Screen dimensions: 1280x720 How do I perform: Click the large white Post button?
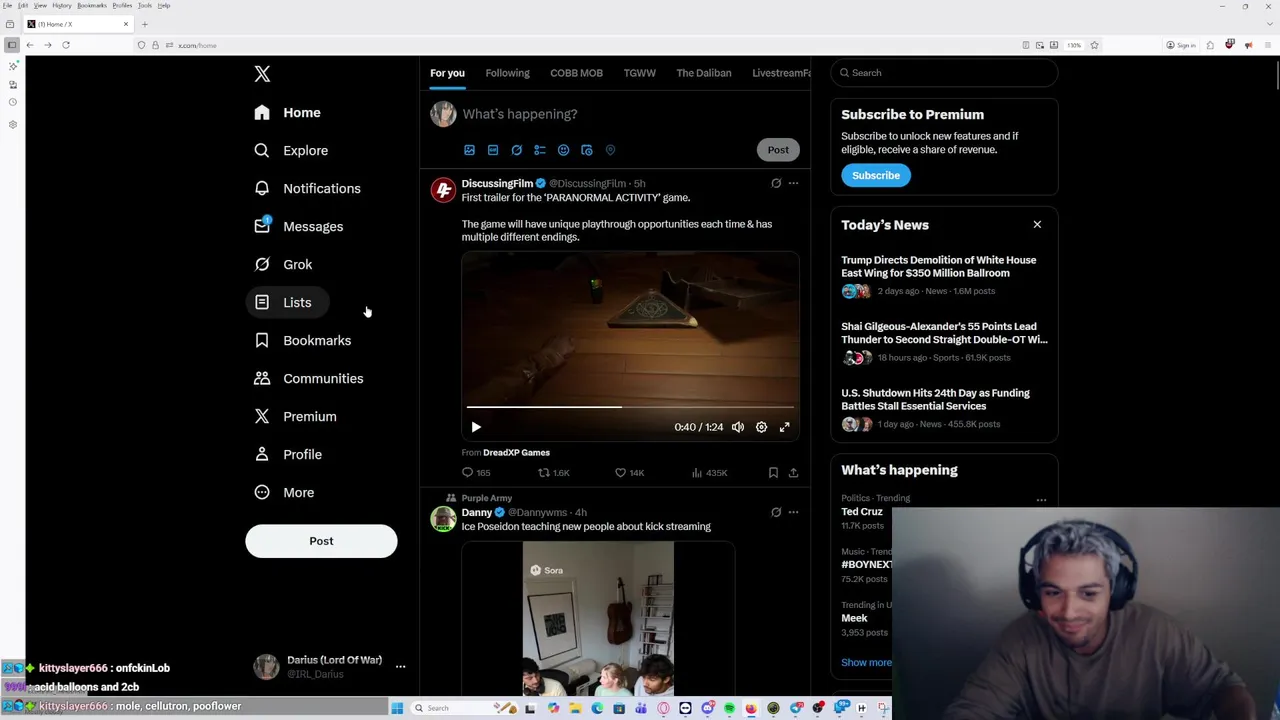coord(321,541)
